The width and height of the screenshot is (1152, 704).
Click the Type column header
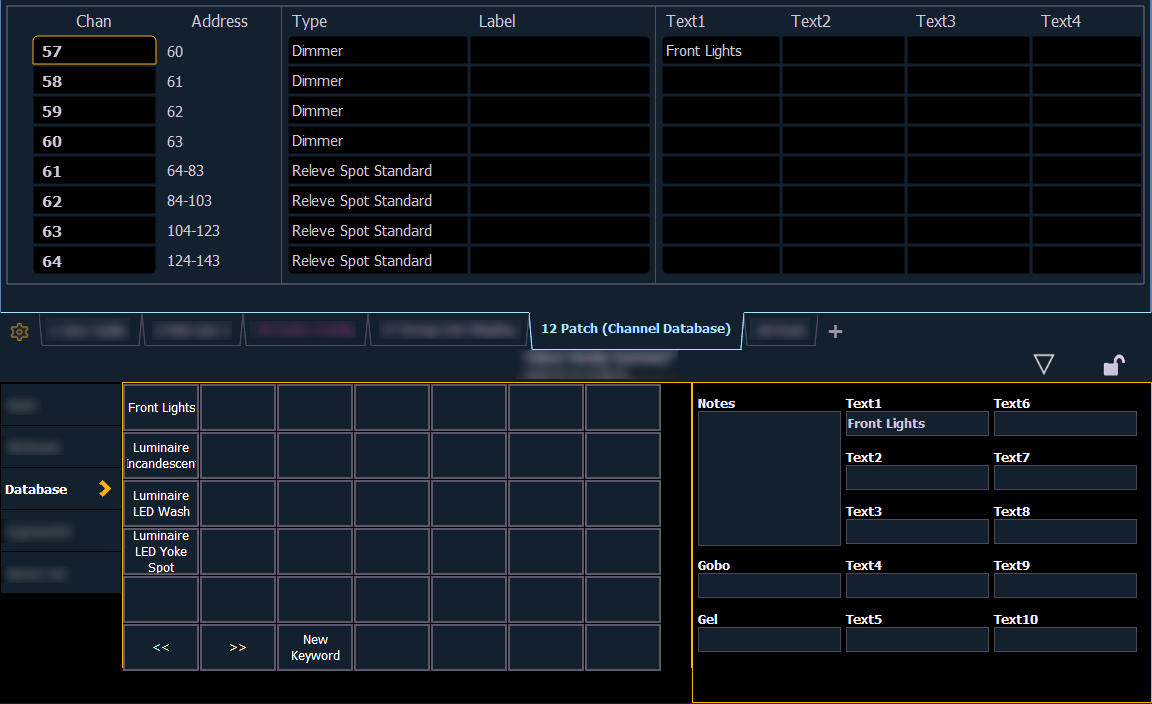[x=309, y=21]
